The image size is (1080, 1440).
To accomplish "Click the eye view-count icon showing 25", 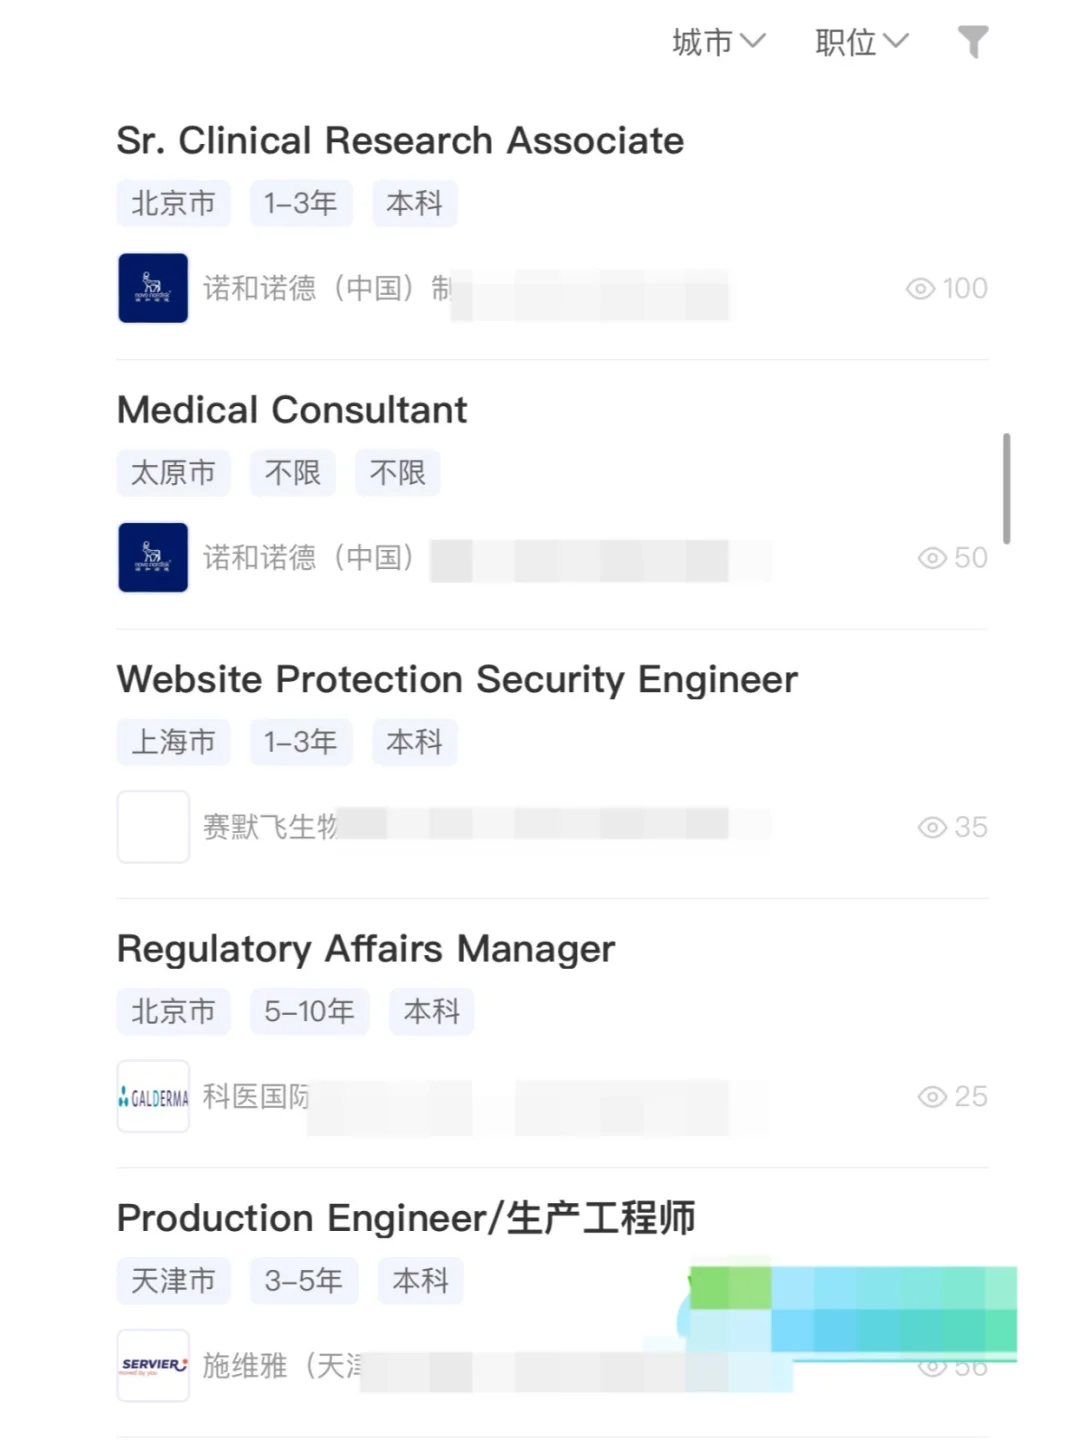I will coord(932,1097).
